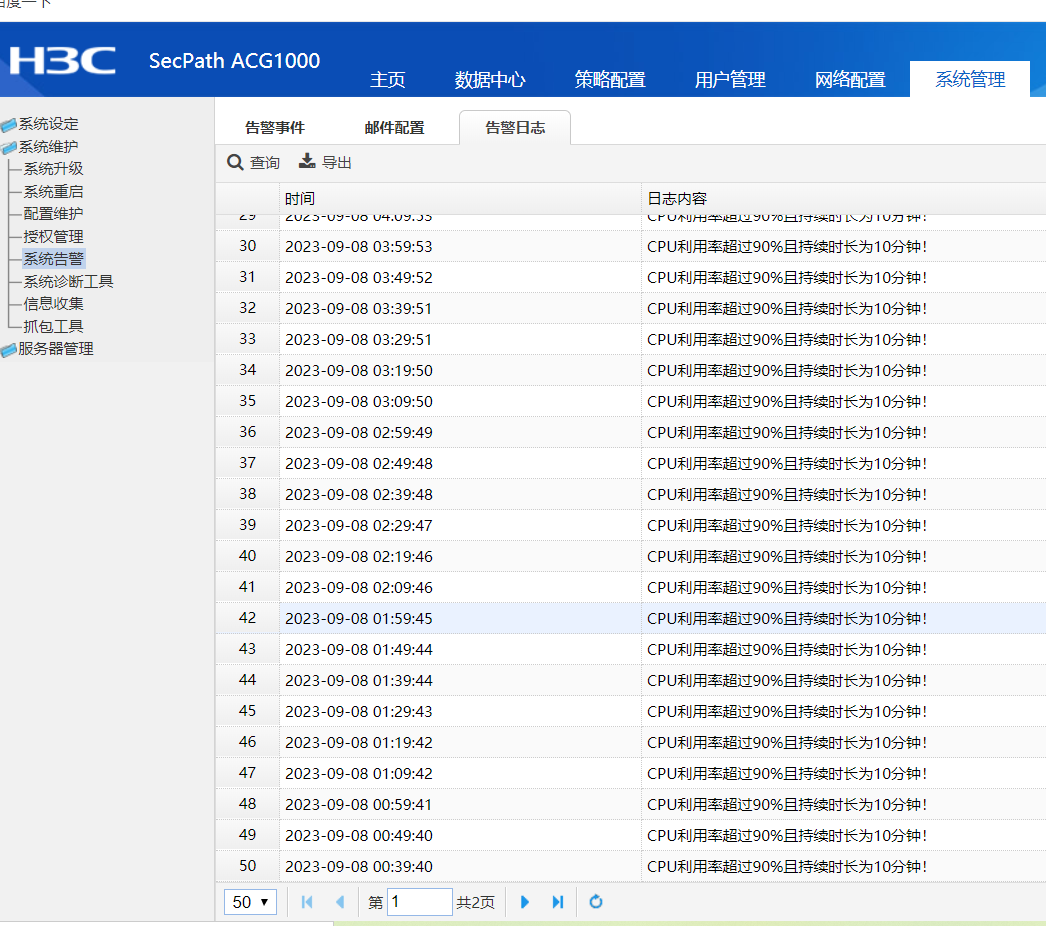Click the 服务器管理 folder icon
The image size is (1046, 926).
[9, 350]
